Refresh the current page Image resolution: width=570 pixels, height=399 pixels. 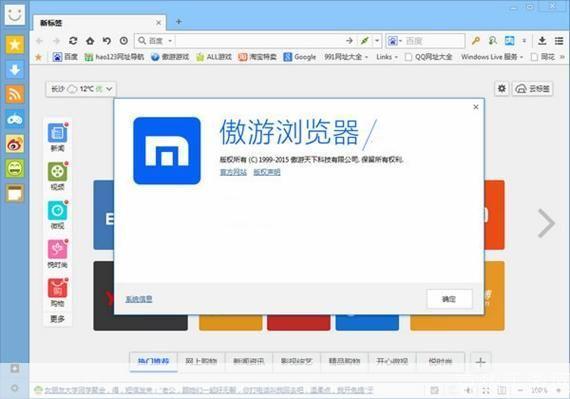tap(73, 41)
